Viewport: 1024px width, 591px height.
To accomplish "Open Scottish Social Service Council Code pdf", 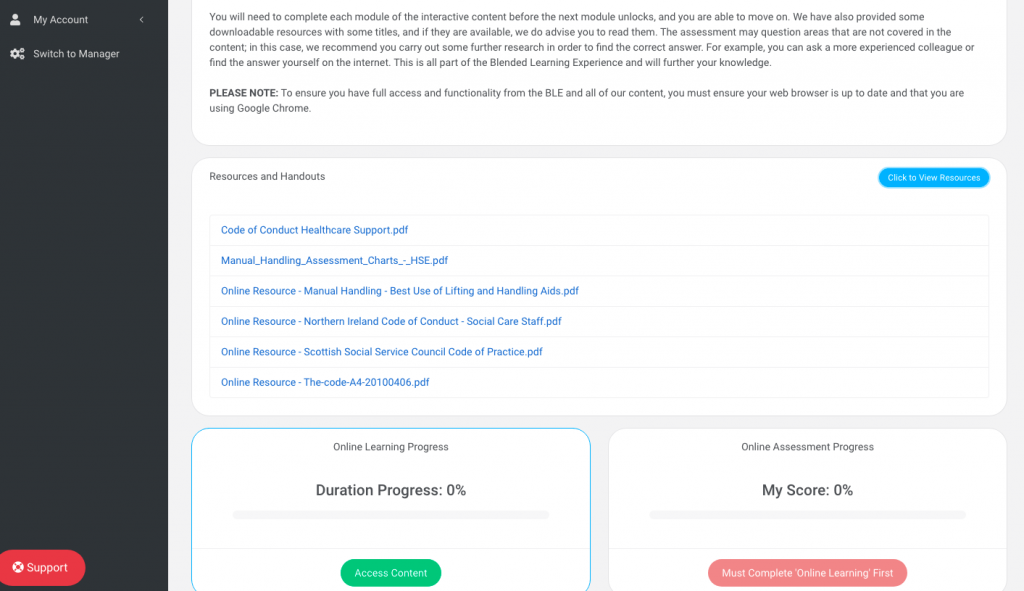I will pos(381,352).
